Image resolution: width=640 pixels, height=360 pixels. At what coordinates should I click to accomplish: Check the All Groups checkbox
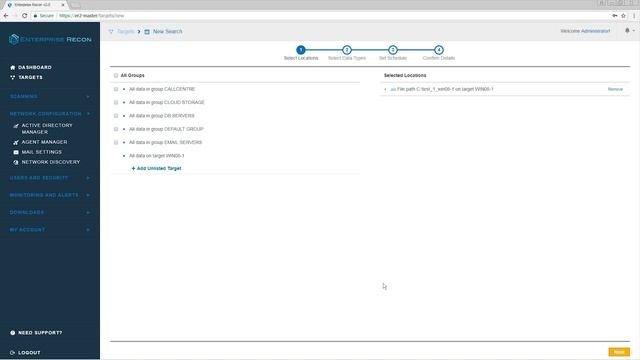tap(116, 76)
